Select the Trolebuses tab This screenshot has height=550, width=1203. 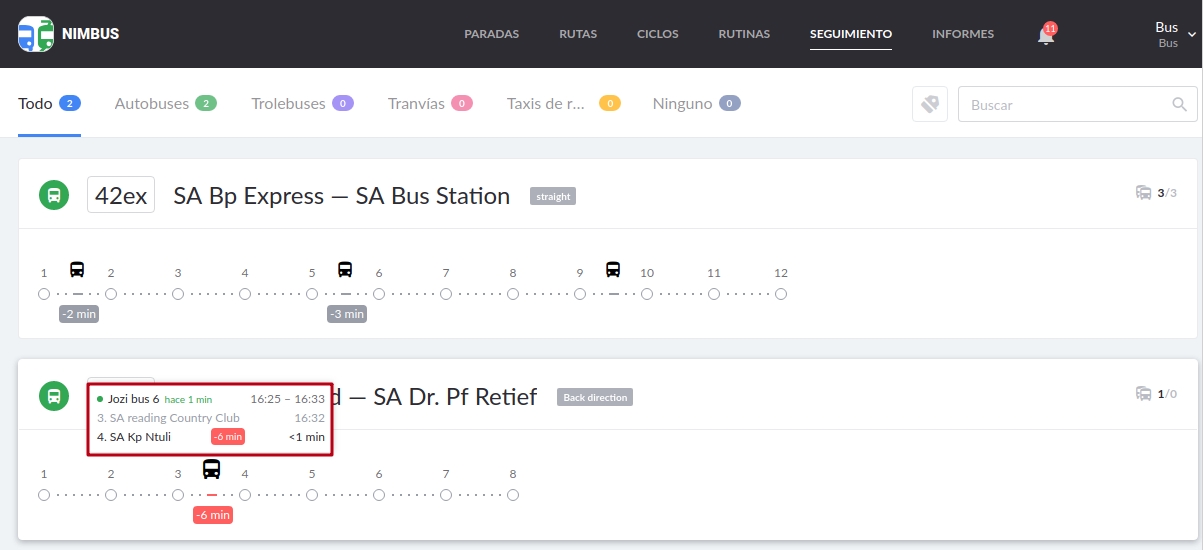click(288, 103)
